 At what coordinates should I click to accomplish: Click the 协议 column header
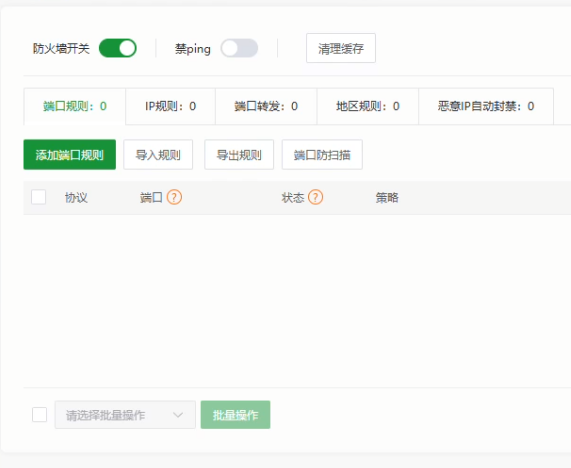click(x=76, y=198)
